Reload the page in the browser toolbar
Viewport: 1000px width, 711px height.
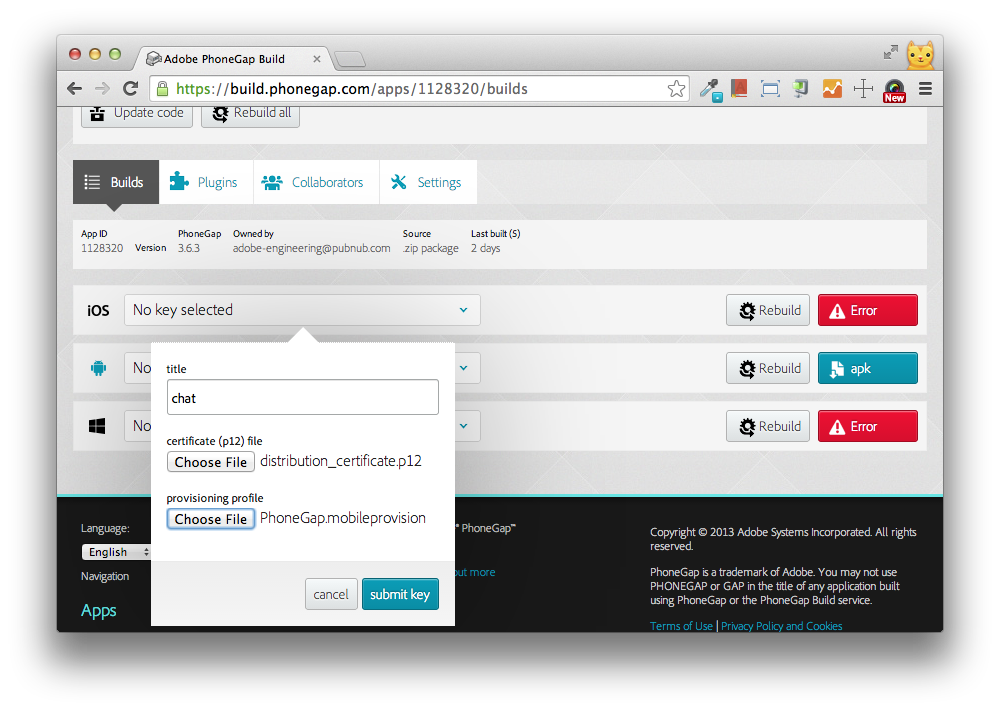[x=130, y=89]
